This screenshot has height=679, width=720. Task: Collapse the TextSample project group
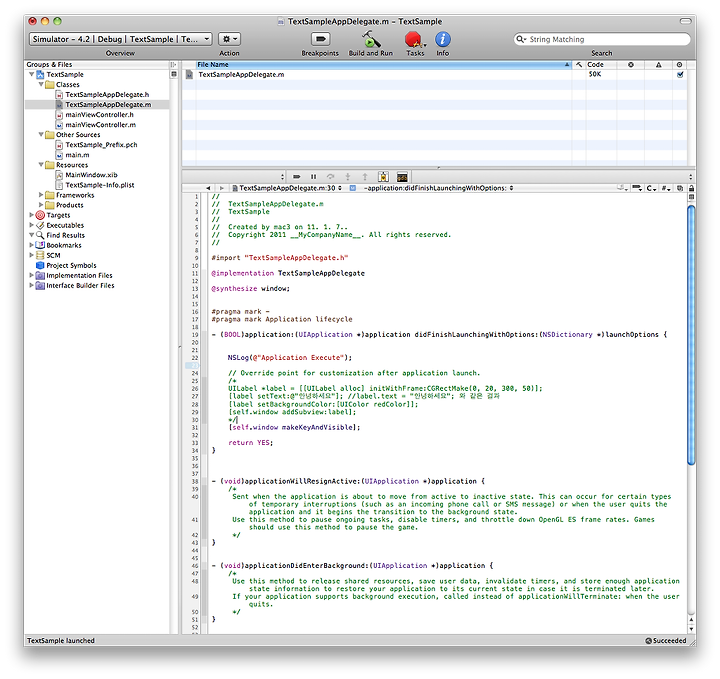[31, 74]
